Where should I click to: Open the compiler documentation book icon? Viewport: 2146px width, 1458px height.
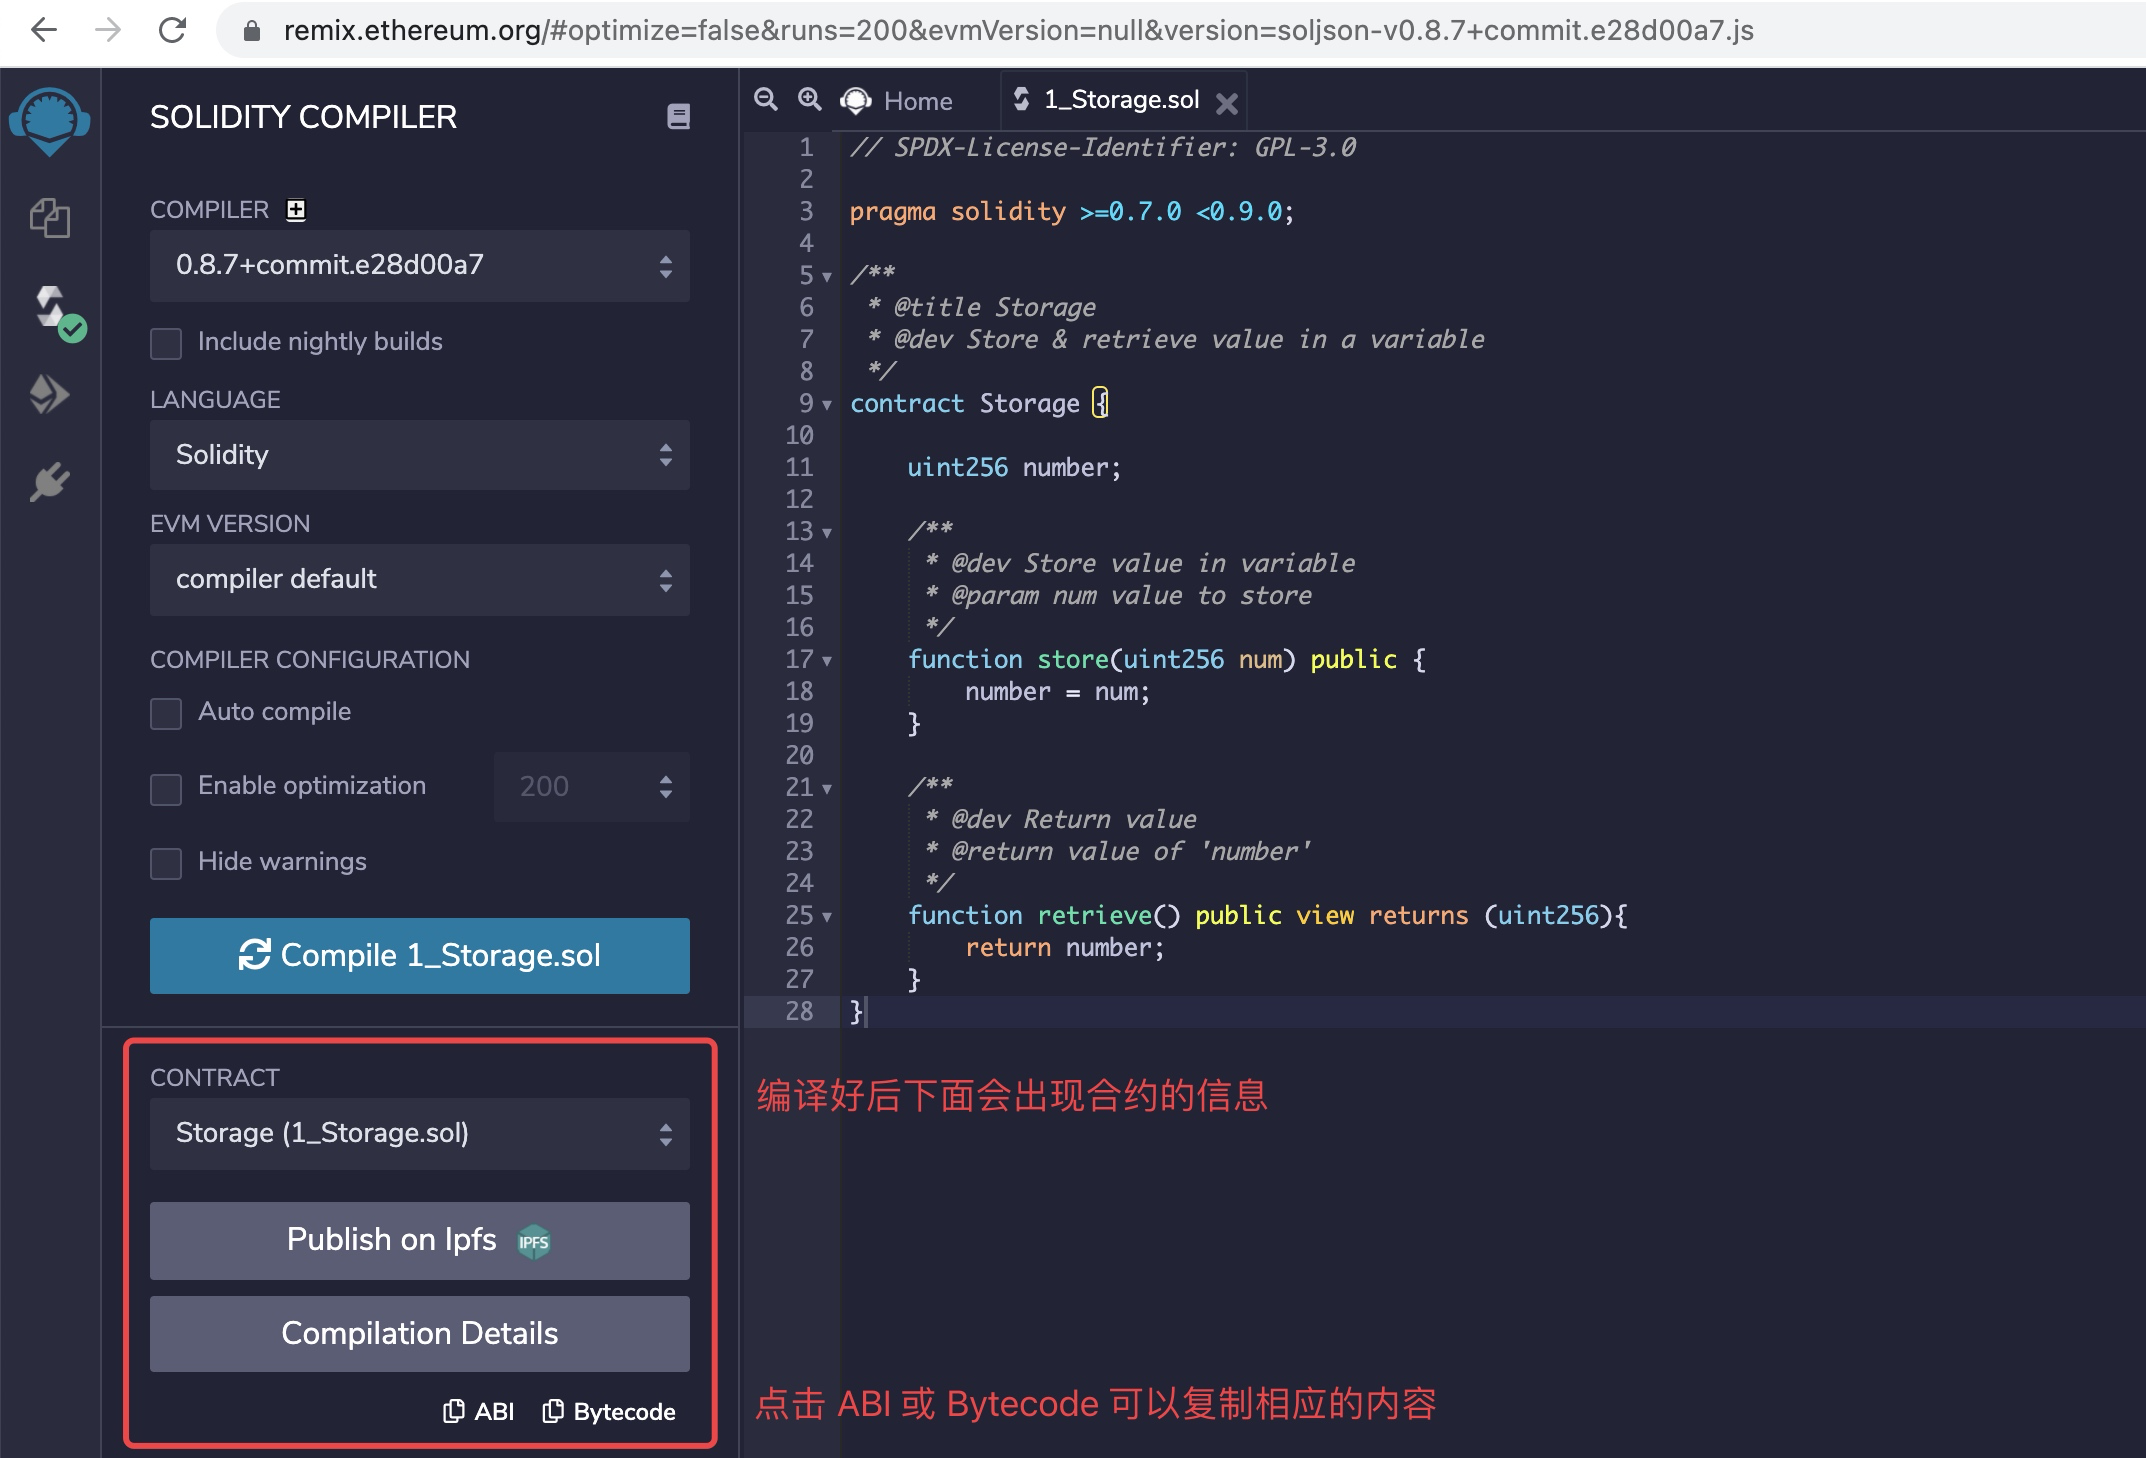pyautogui.click(x=678, y=117)
